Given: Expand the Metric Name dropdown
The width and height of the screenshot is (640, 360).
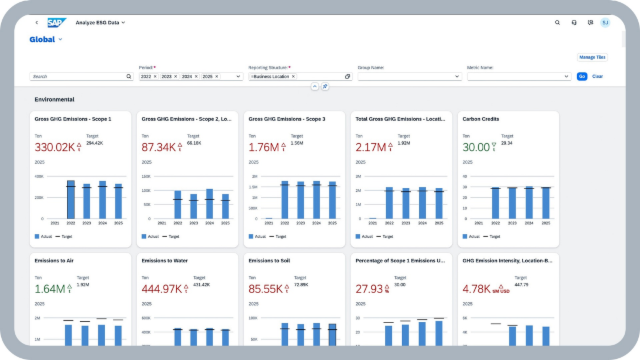Looking at the screenshot, I should pos(566,76).
